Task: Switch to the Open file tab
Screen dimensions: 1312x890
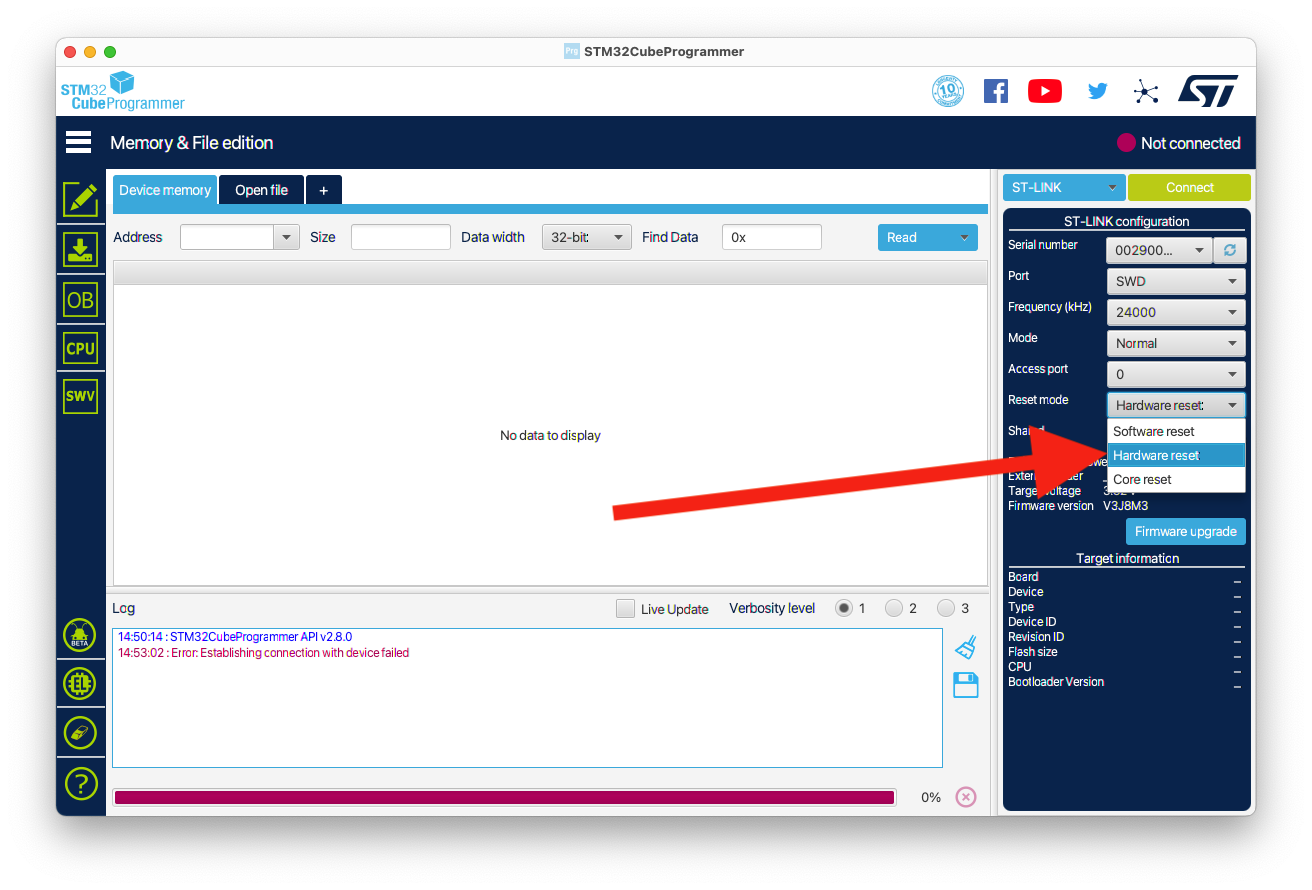Action: tap(261, 190)
